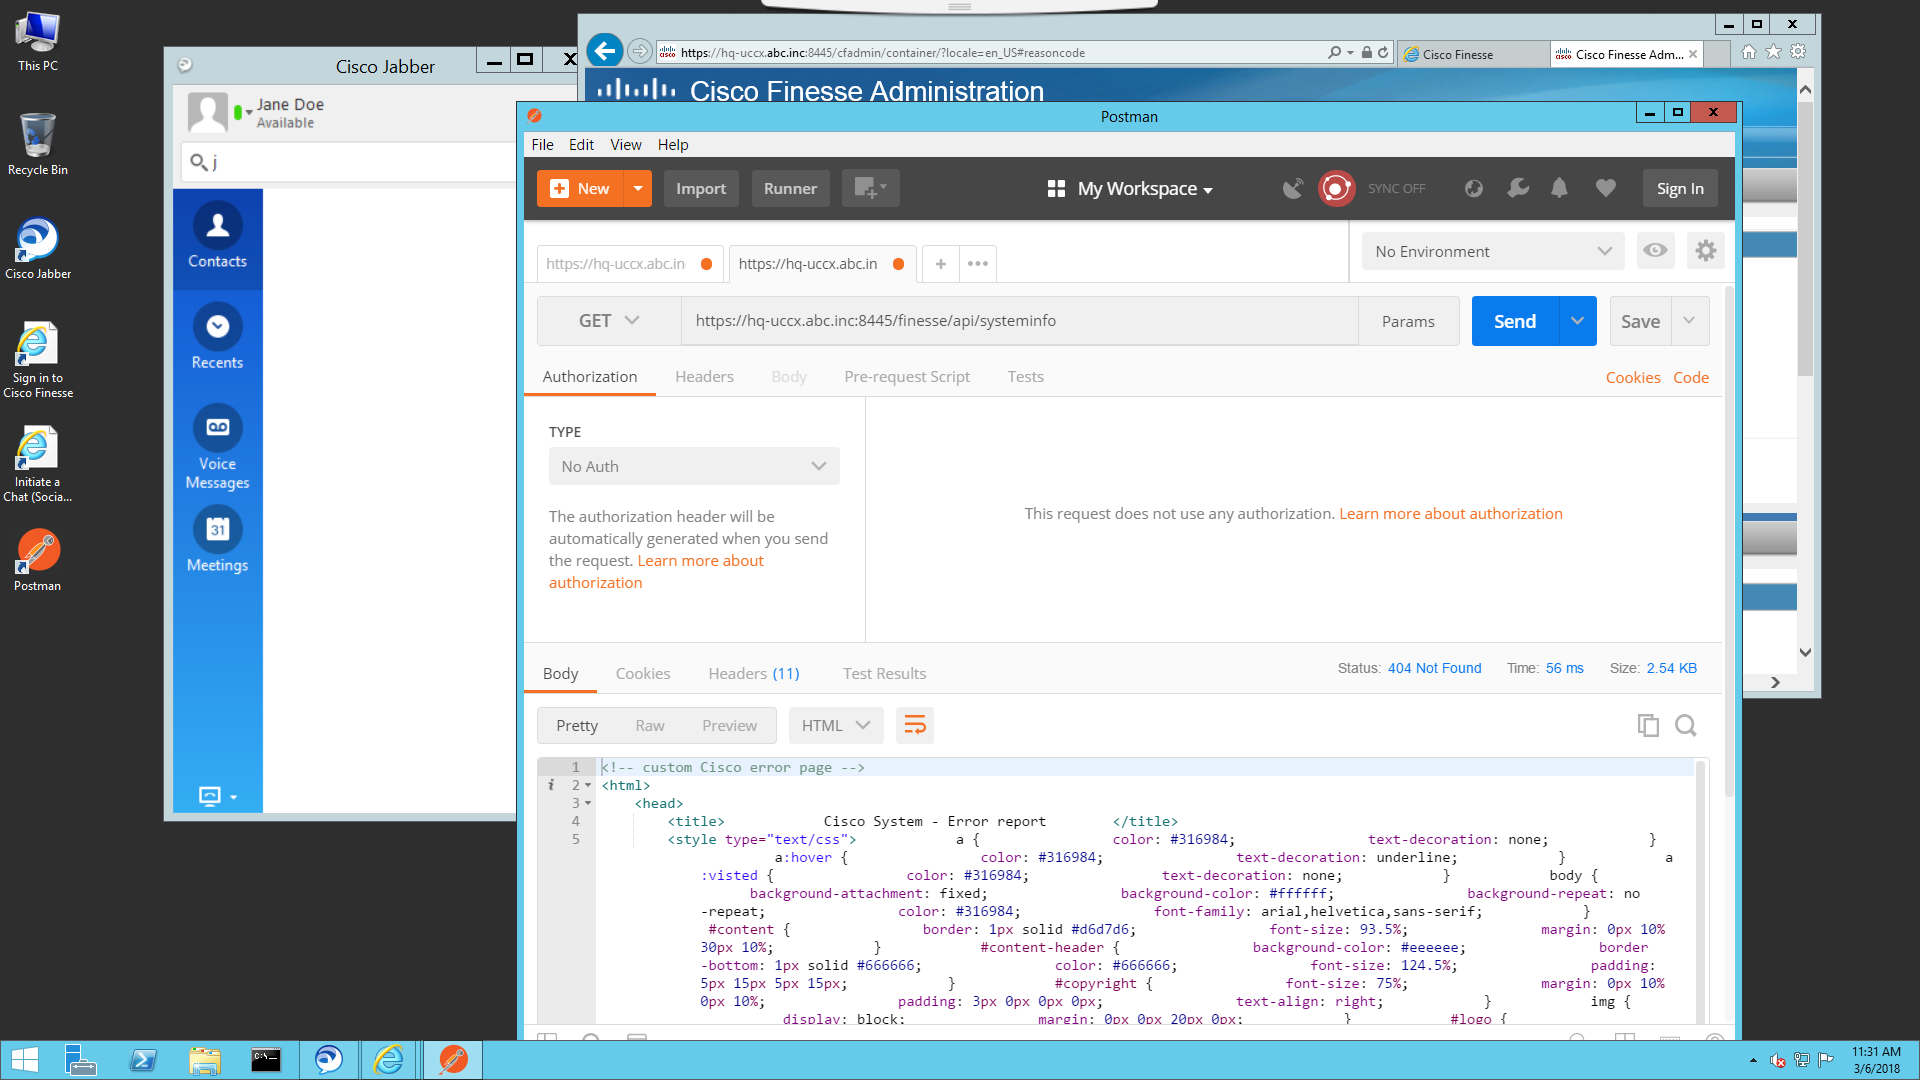The width and height of the screenshot is (1920, 1080).
Task: Copy response body to clipboard icon
Action: click(1648, 726)
